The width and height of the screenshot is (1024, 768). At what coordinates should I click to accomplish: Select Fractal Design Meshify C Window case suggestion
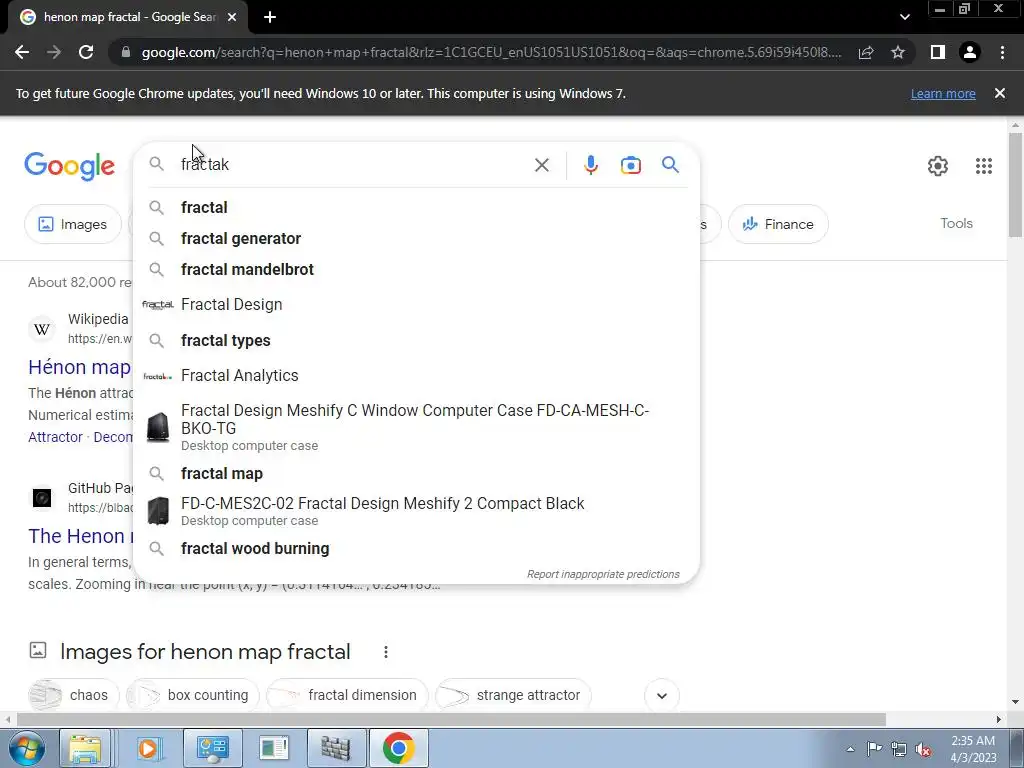pyautogui.click(x=416, y=427)
